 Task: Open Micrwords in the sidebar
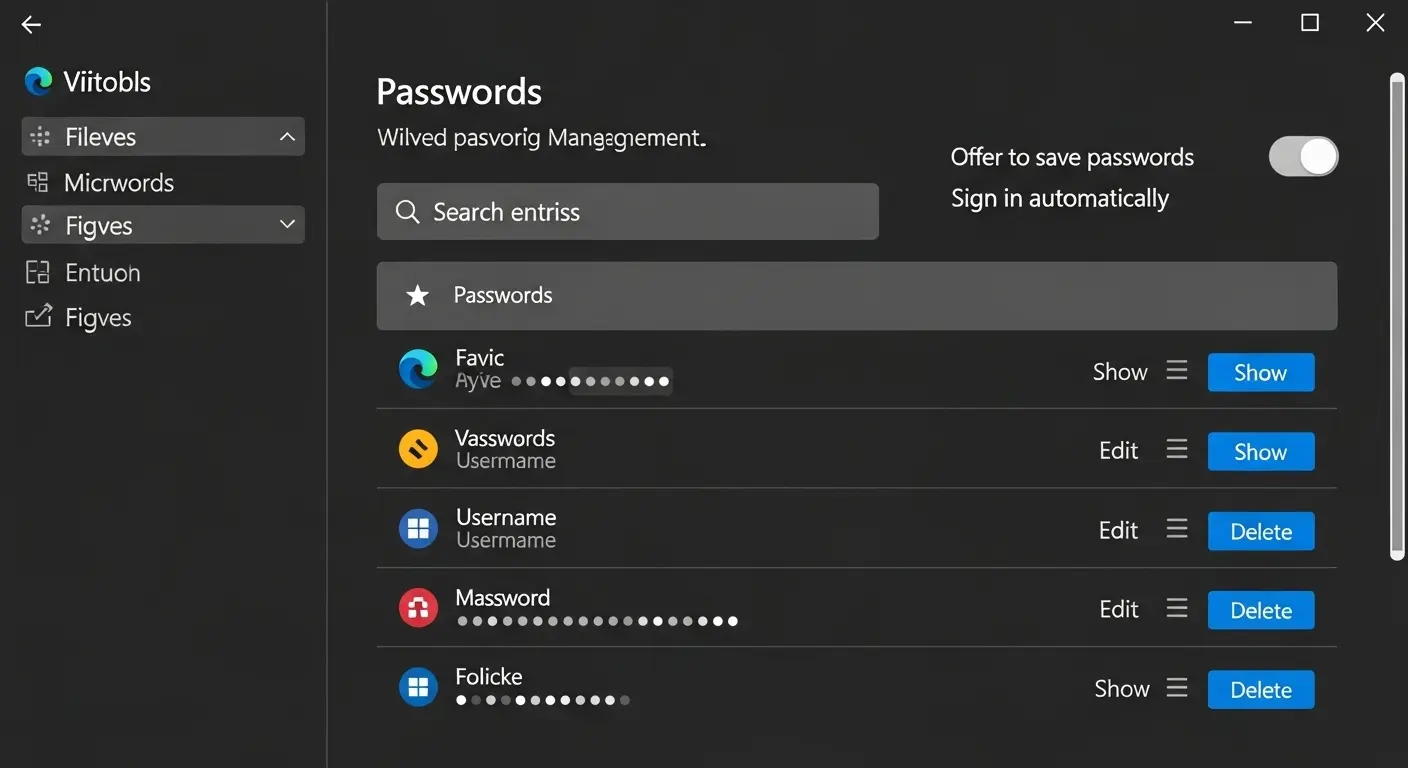point(119,182)
